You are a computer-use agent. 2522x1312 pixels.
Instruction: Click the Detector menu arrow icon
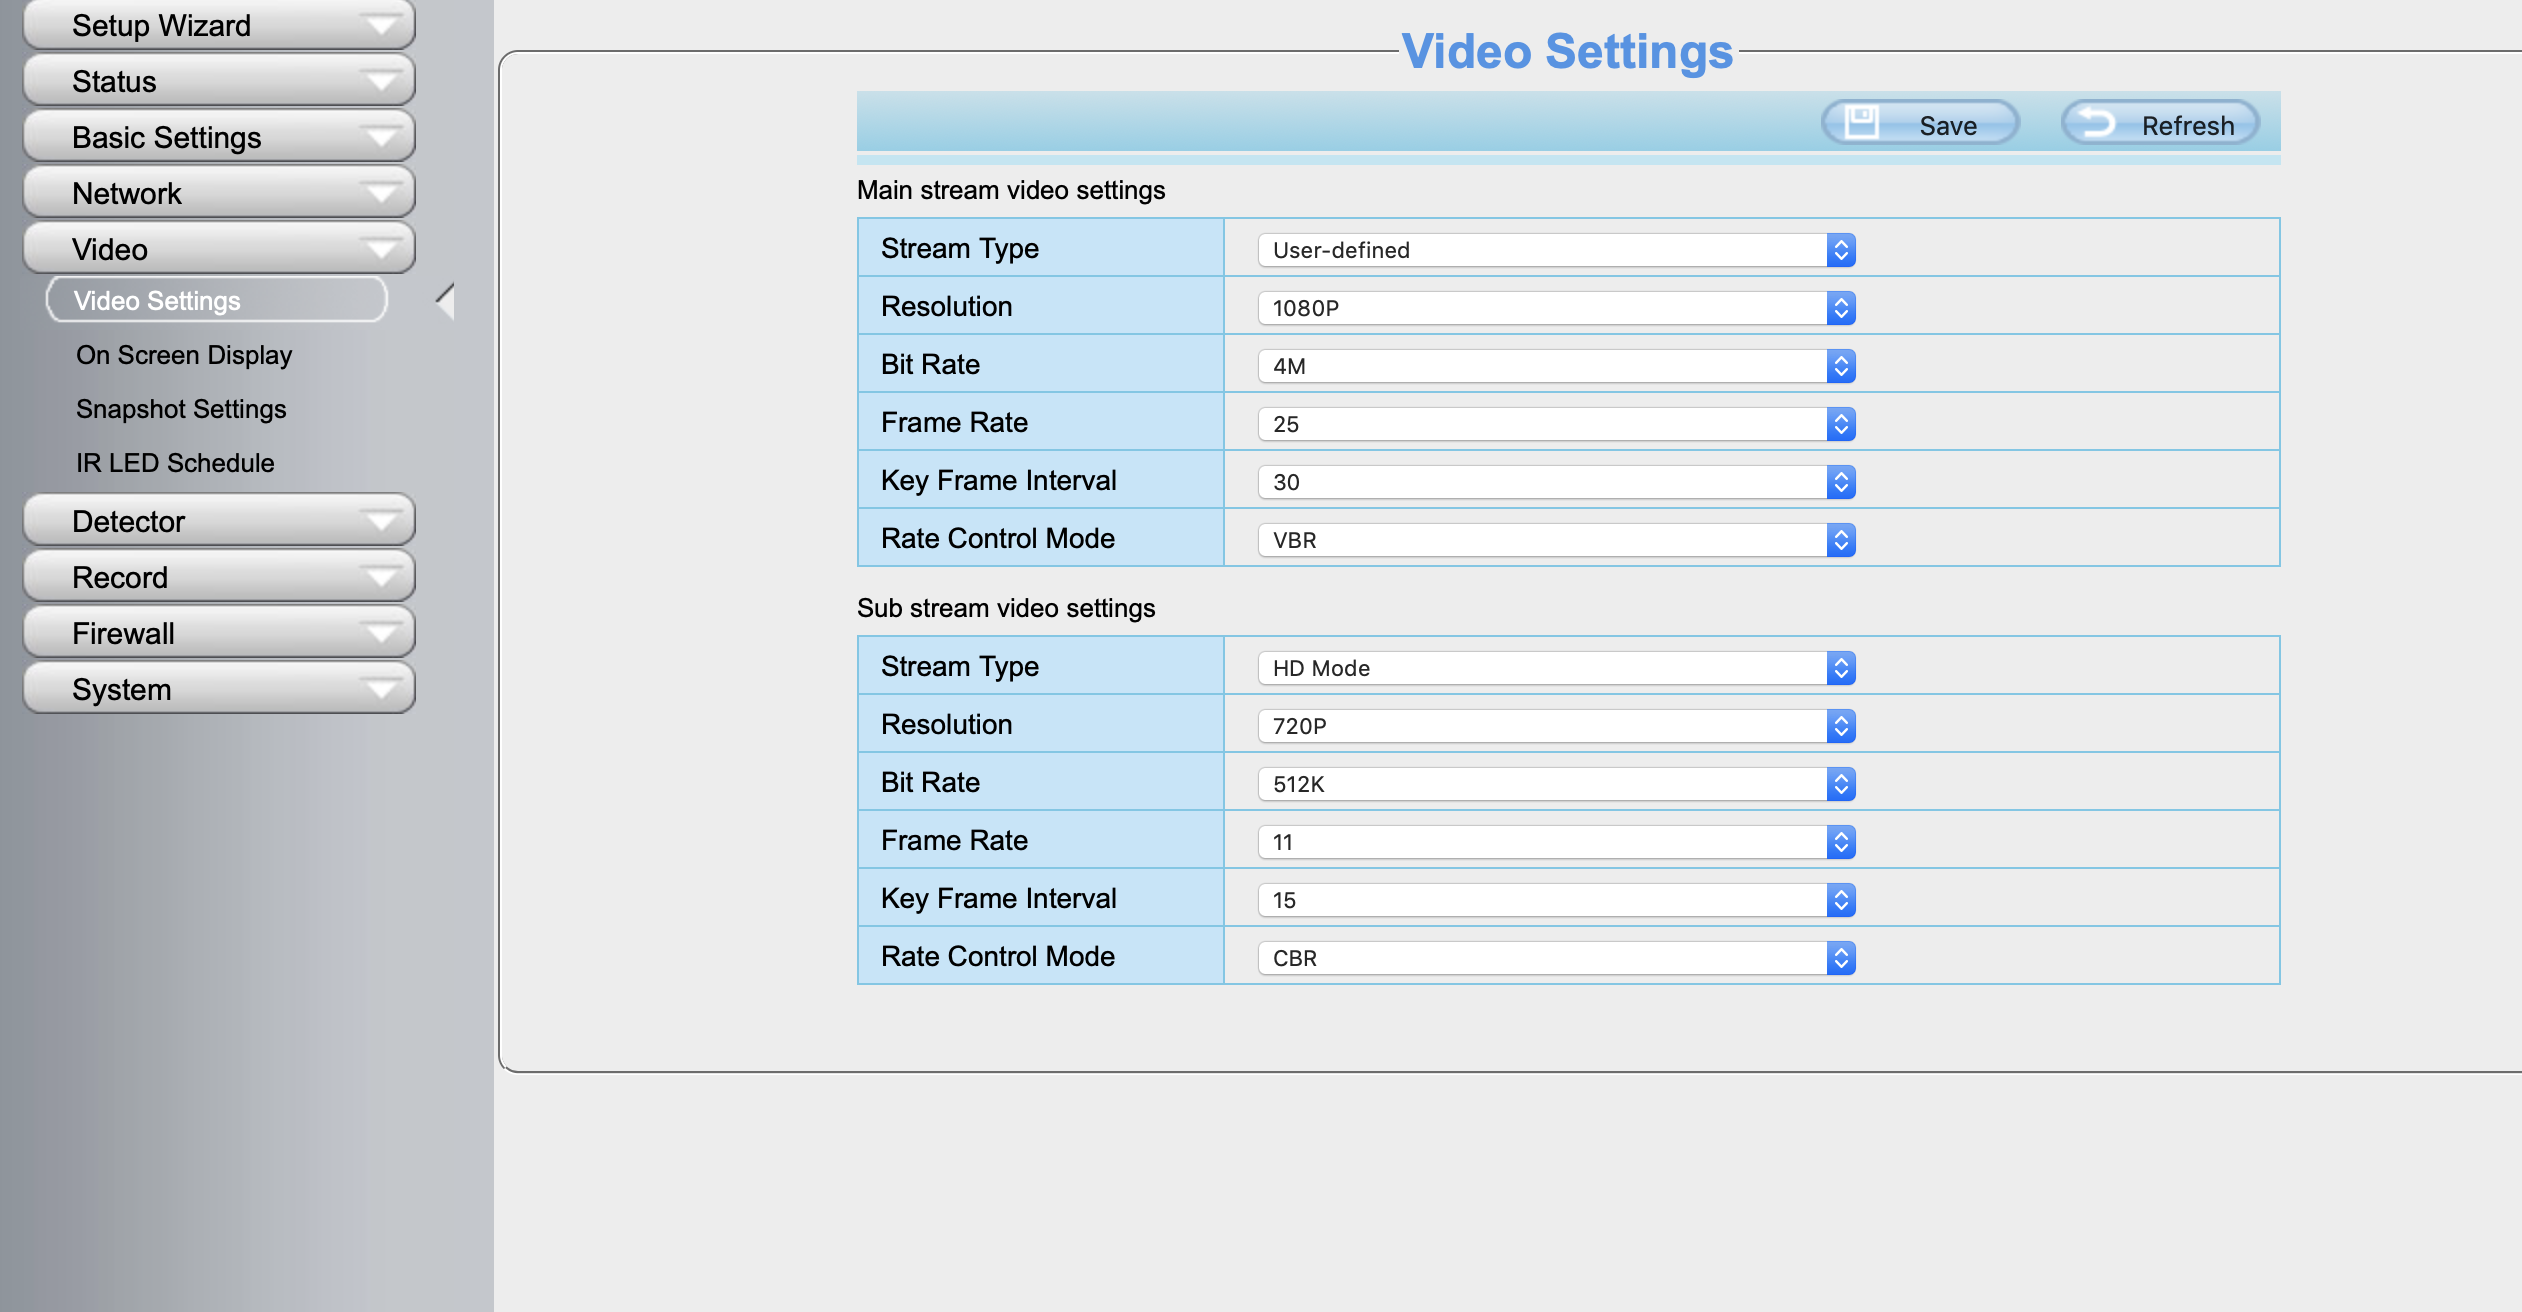(381, 521)
